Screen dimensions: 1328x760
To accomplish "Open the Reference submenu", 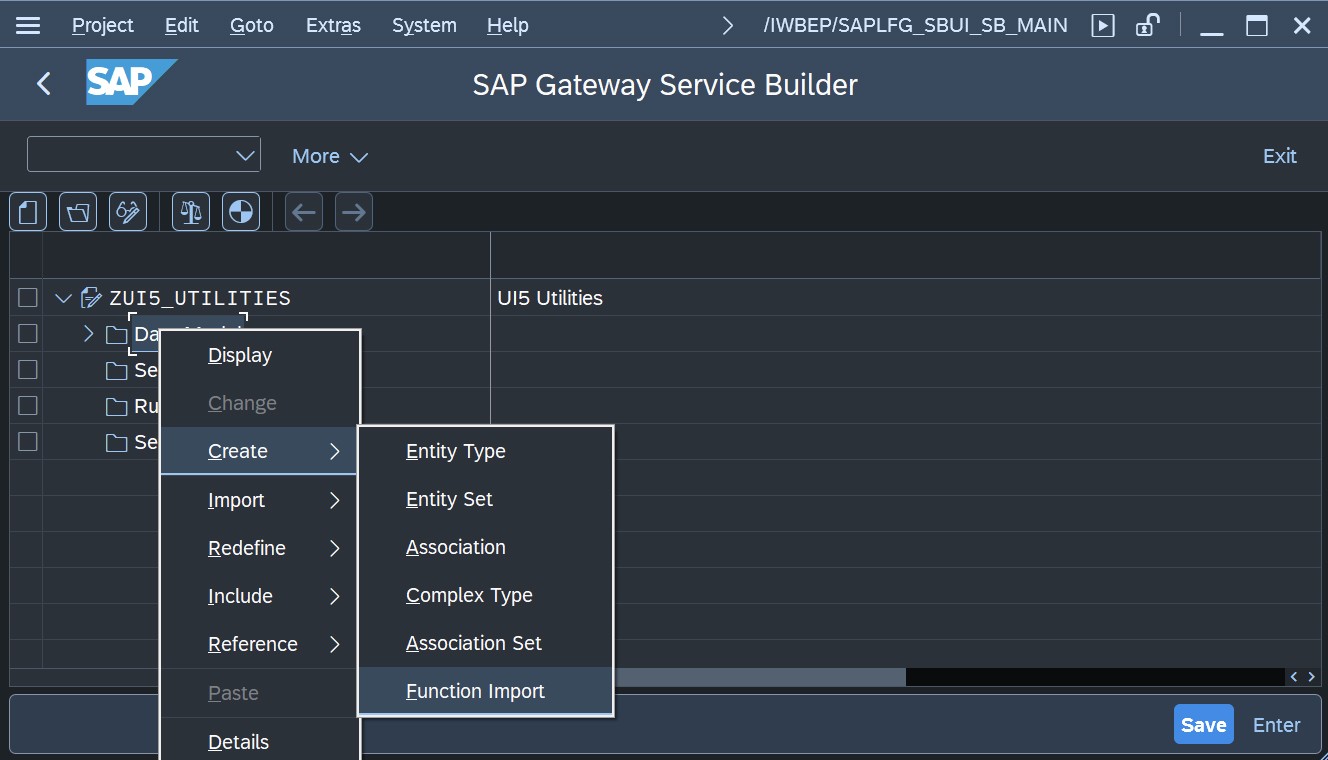I will (259, 644).
